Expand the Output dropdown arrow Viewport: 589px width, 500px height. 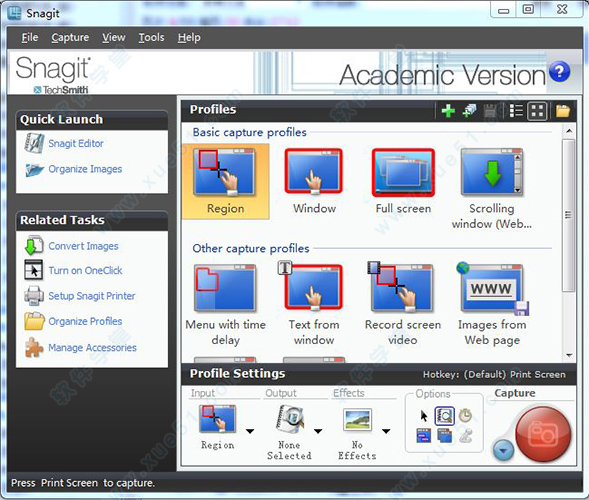318,431
